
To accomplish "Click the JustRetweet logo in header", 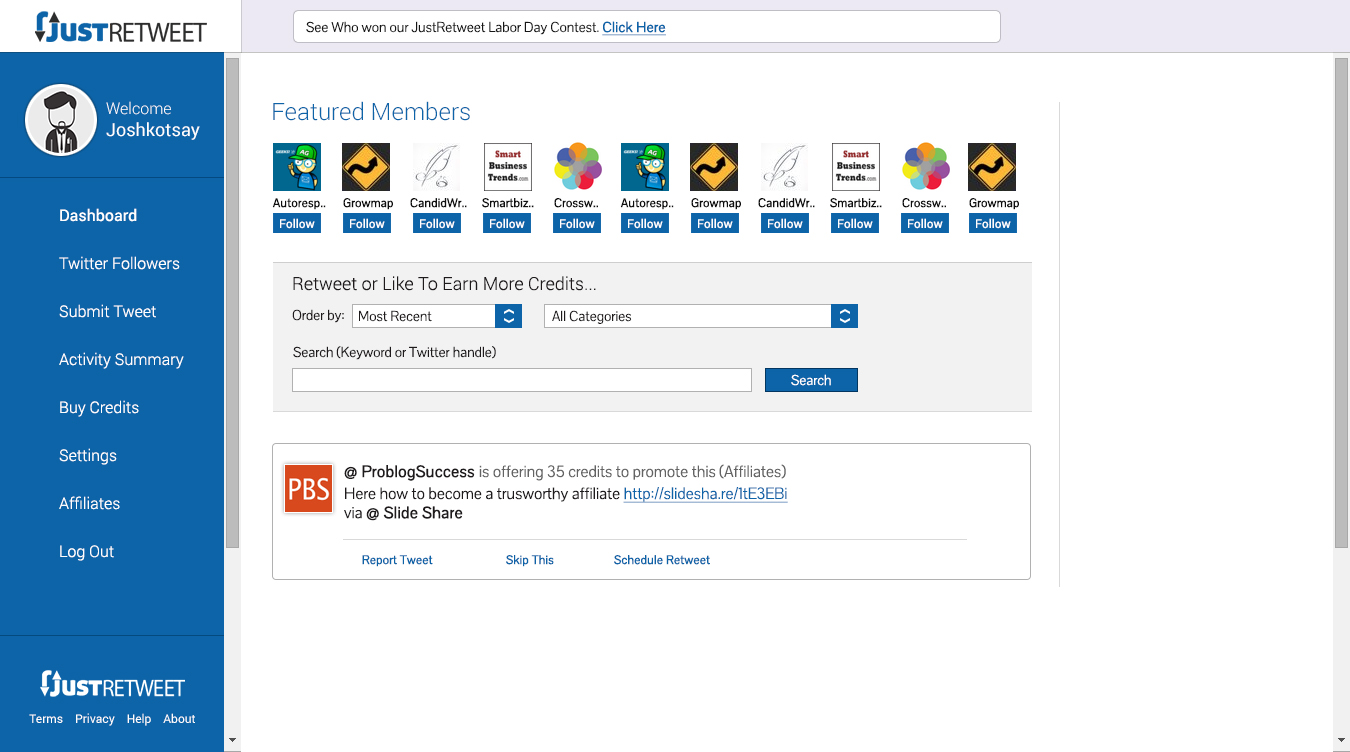I will pos(120,27).
